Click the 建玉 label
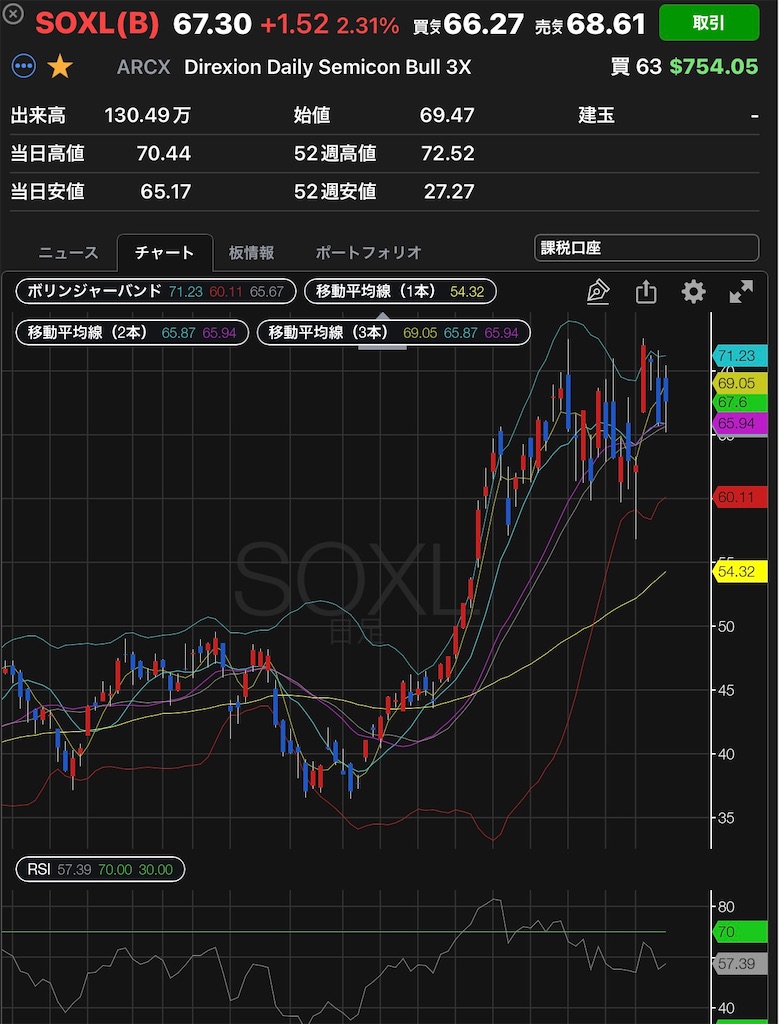Image resolution: width=779 pixels, height=1024 pixels. pos(596,116)
